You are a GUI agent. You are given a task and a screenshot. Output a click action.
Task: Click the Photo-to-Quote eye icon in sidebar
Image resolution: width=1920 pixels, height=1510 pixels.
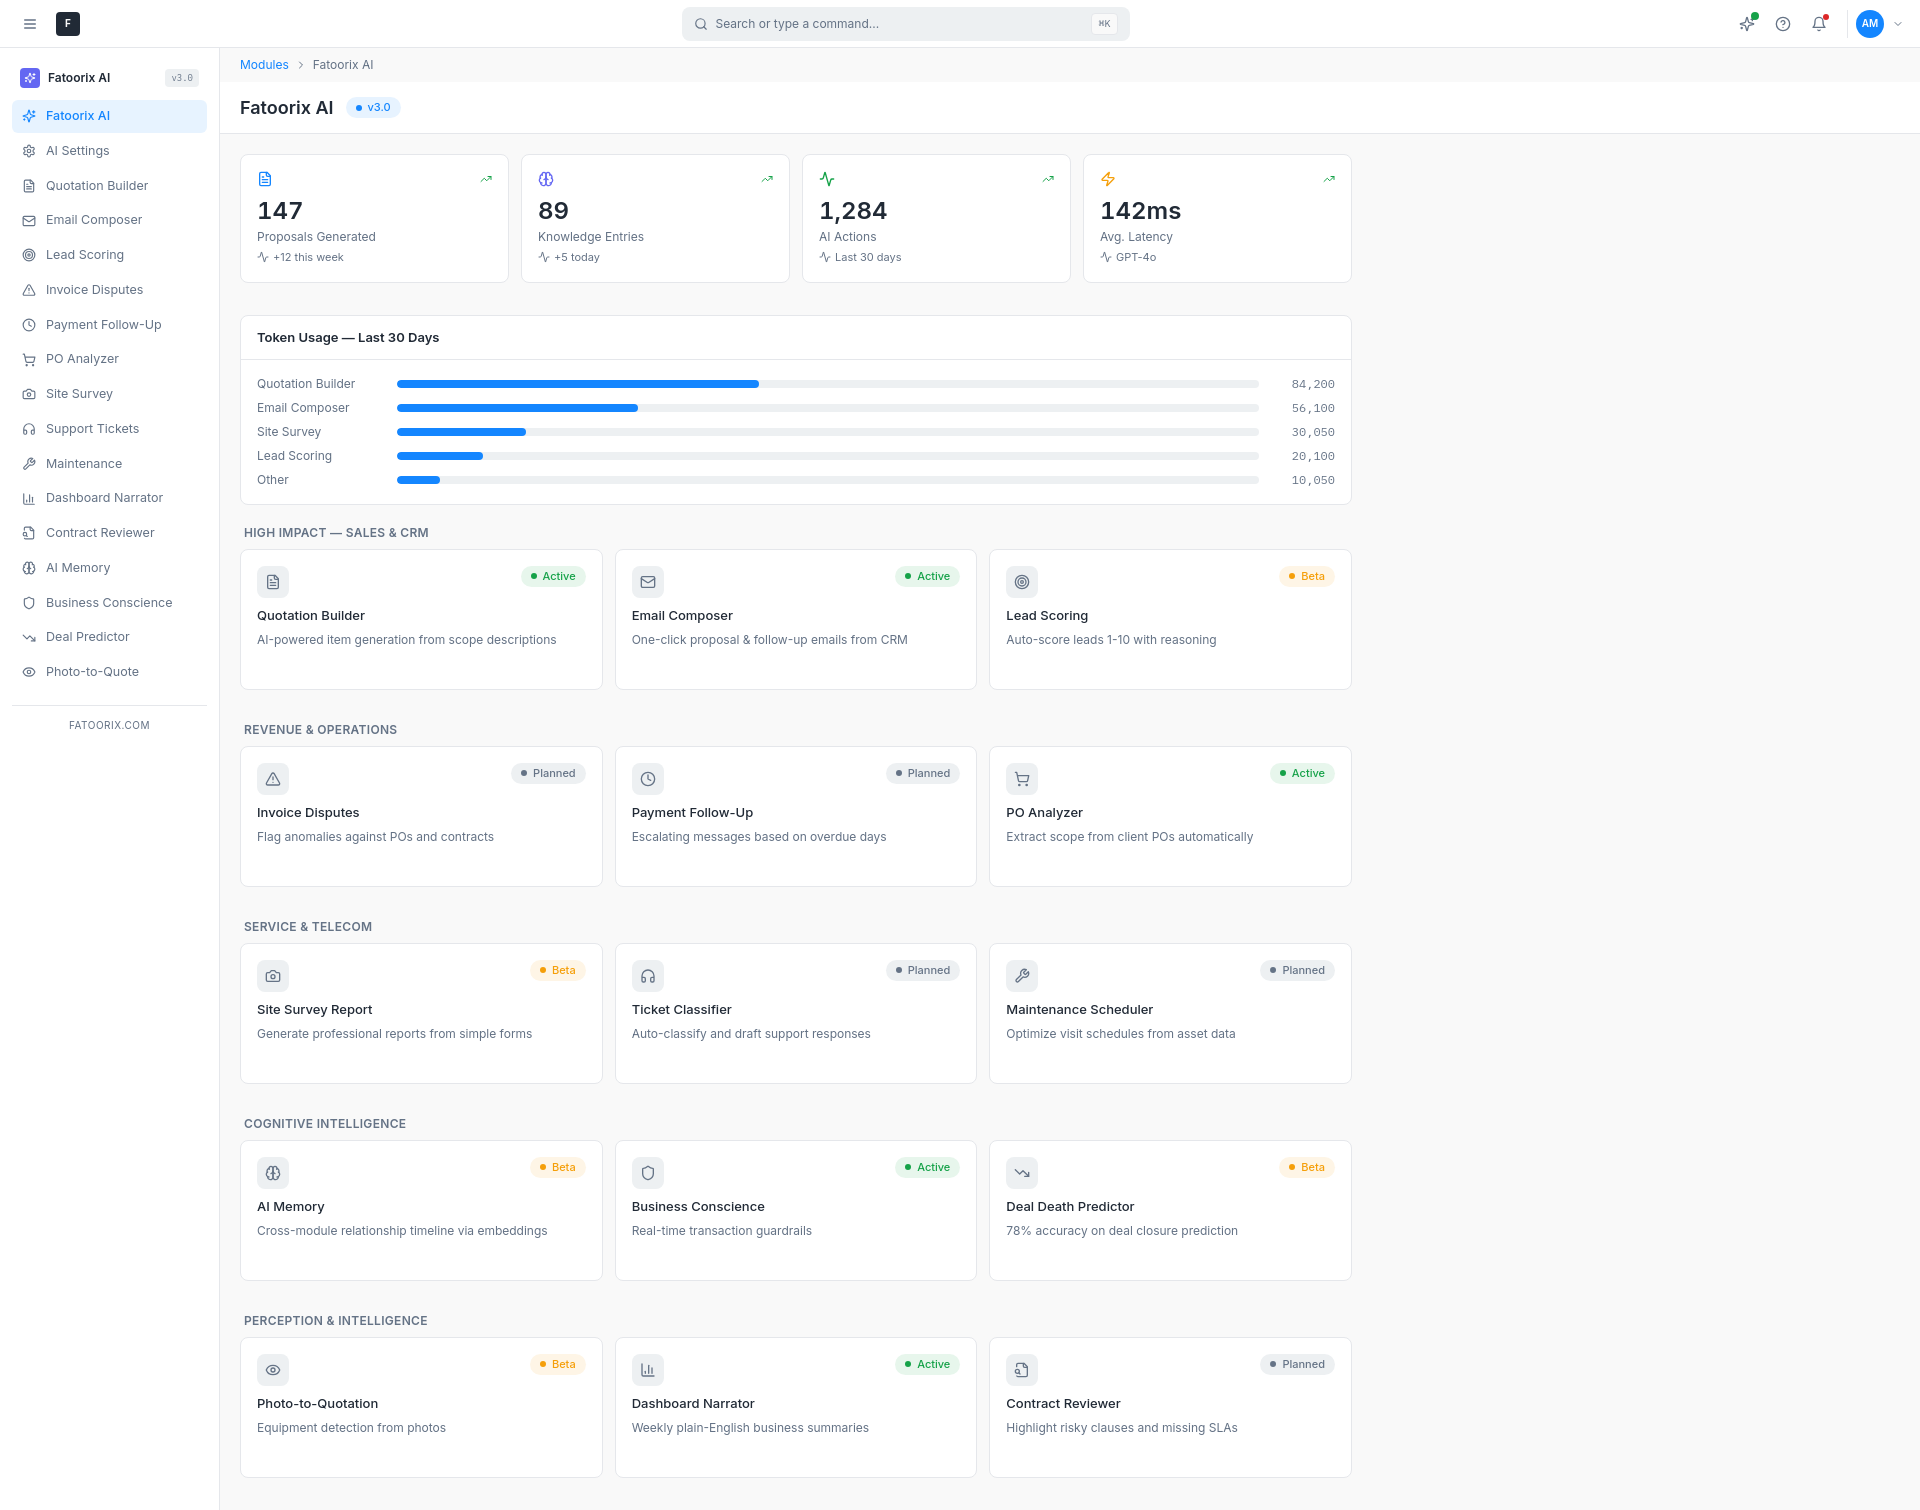click(x=29, y=672)
